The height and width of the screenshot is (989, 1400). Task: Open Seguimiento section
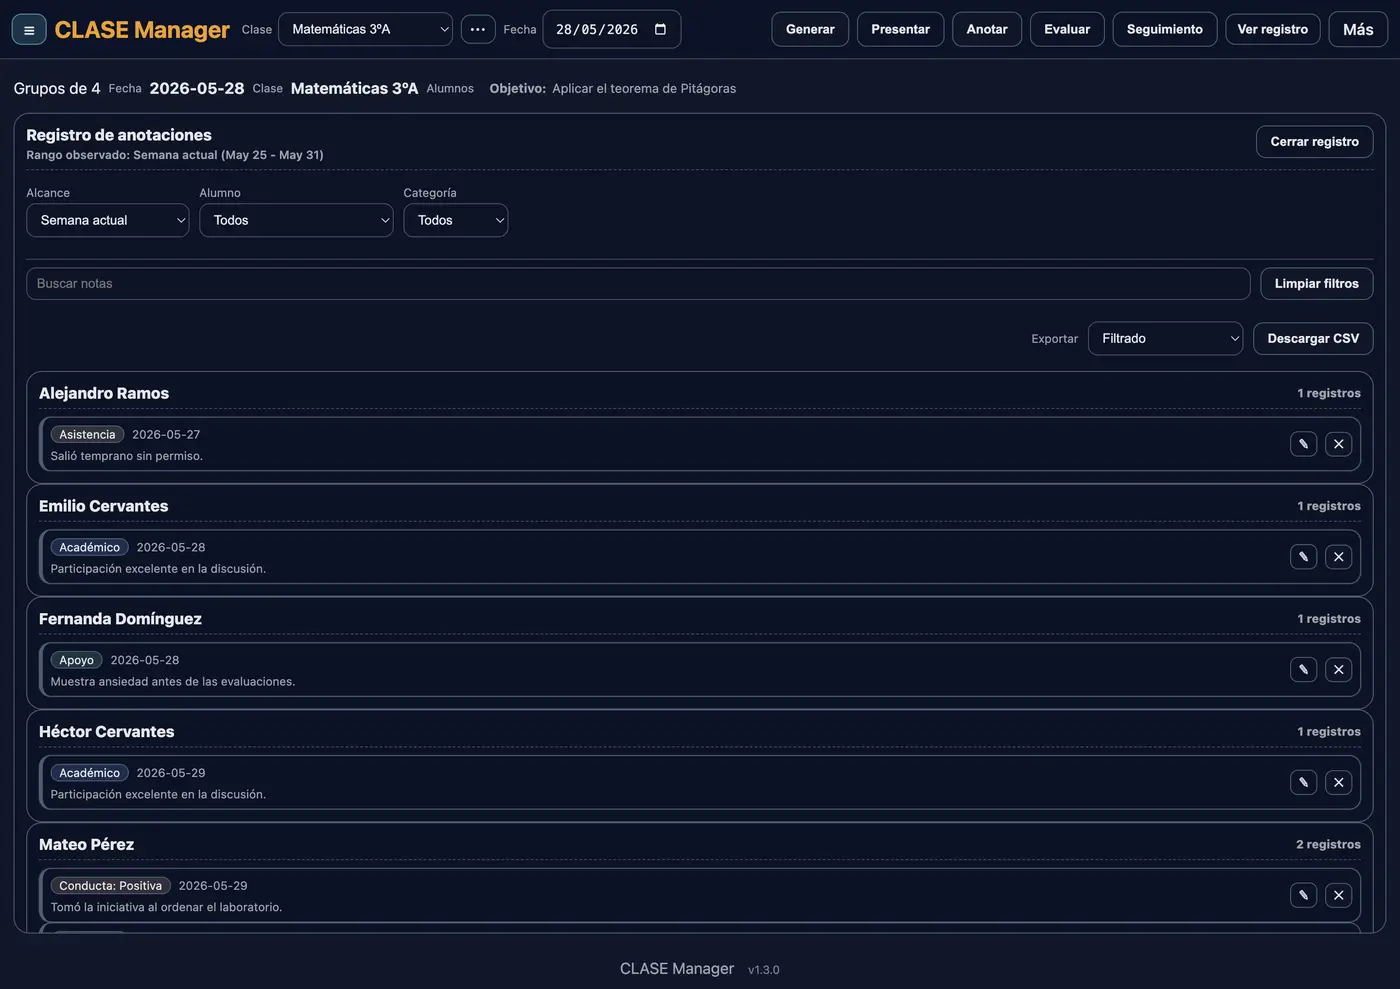point(1165,30)
